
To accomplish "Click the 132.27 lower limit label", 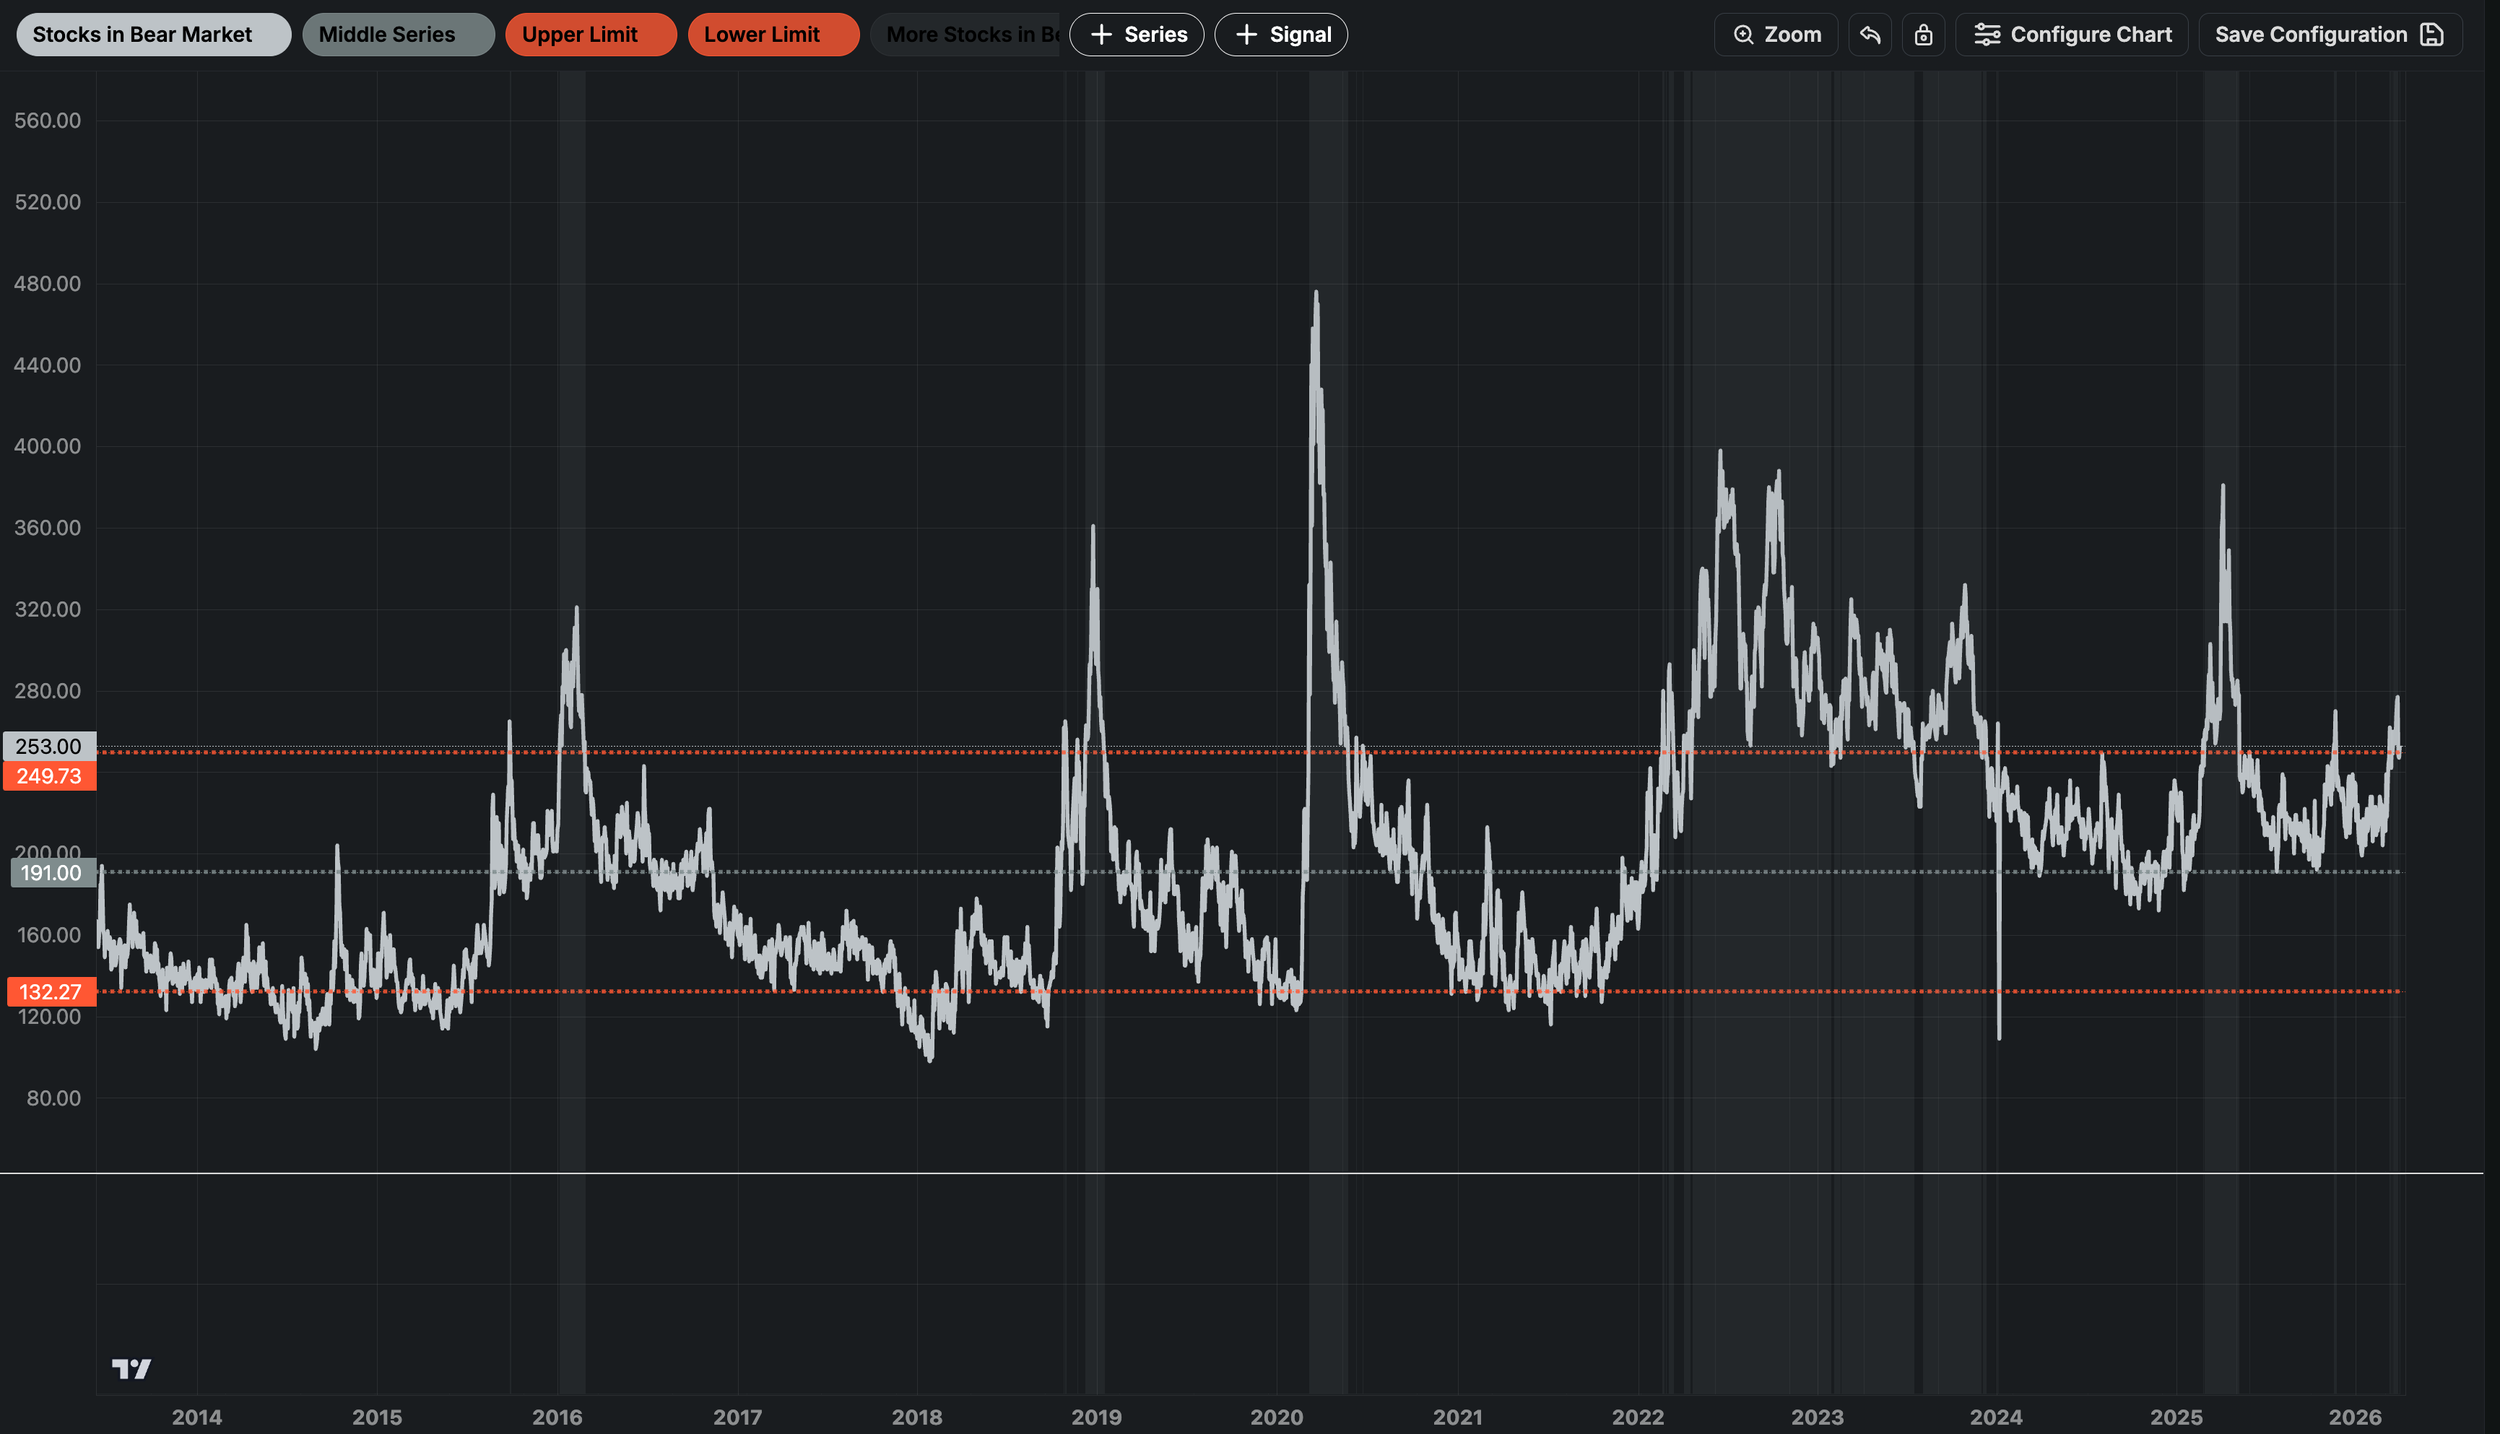I will pyautogui.click(x=50, y=991).
